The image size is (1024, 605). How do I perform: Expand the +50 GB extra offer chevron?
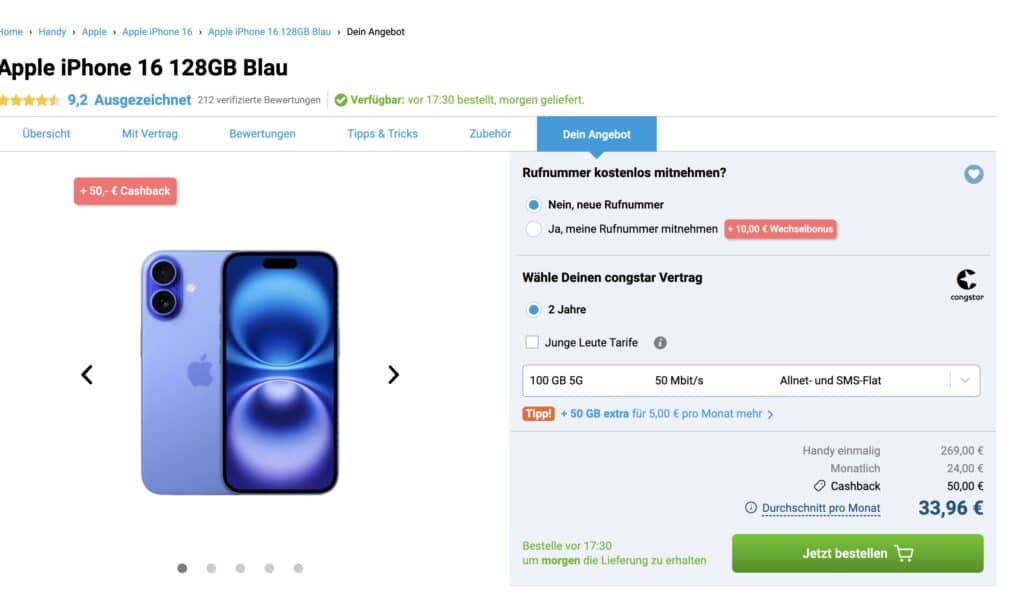[770, 414]
